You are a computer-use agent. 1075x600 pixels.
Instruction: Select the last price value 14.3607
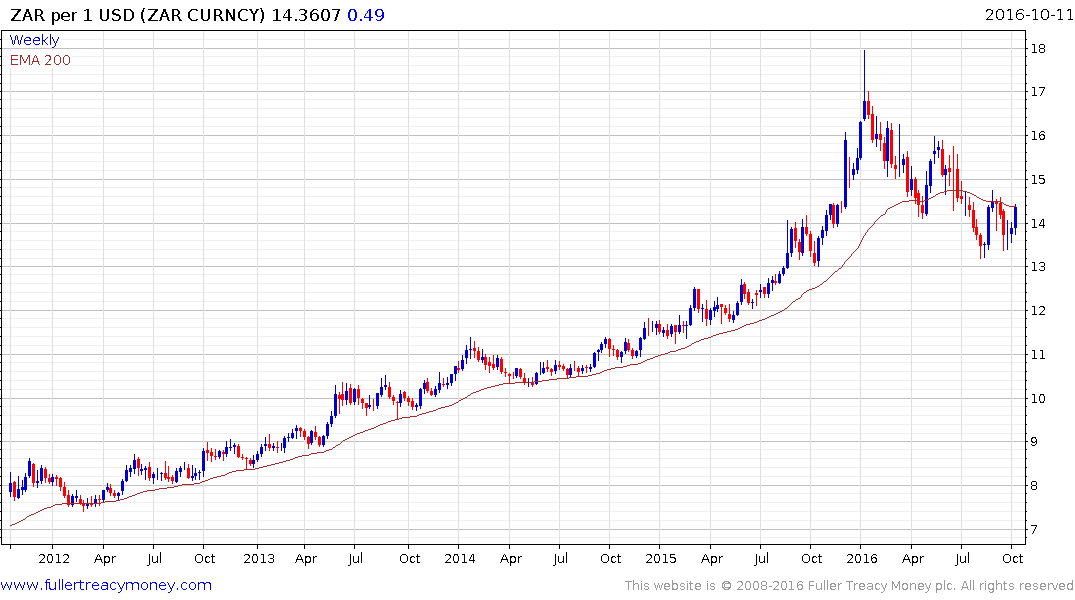pyautogui.click(x=306, y=15)
